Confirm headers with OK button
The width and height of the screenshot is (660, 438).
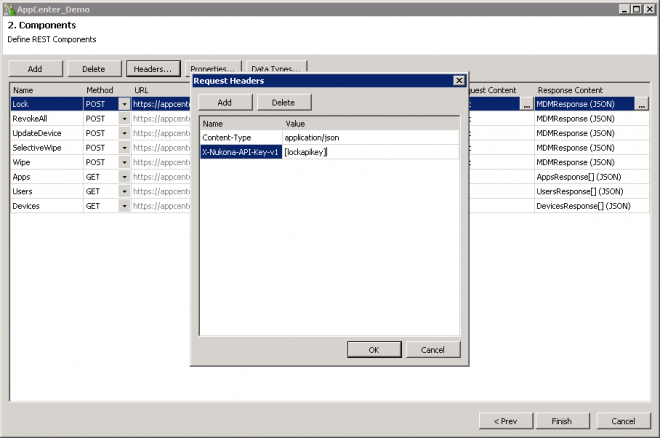point(374,350)
